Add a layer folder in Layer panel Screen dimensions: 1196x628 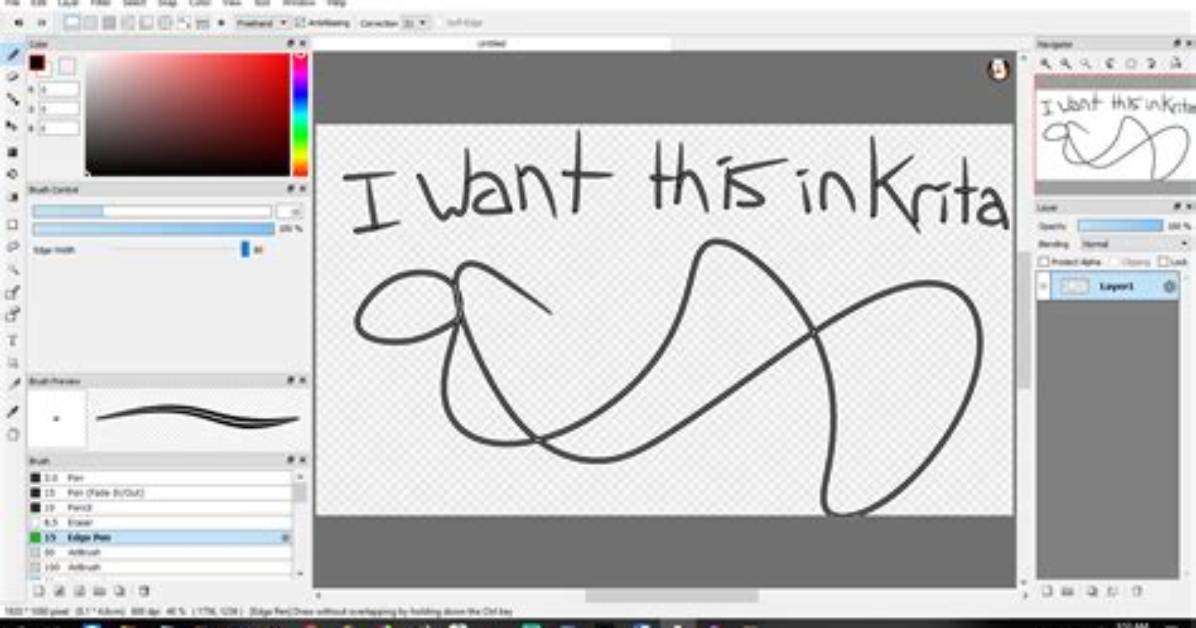pos(1068,591)
